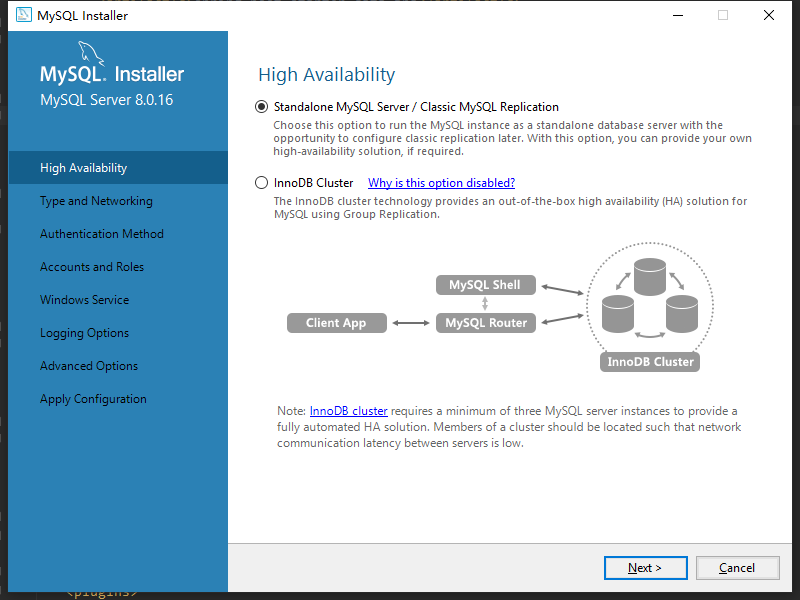This screenshot has height=600, width=800.
Task: Open 'Why is this option disabled?' link
Action: point(441,183)
